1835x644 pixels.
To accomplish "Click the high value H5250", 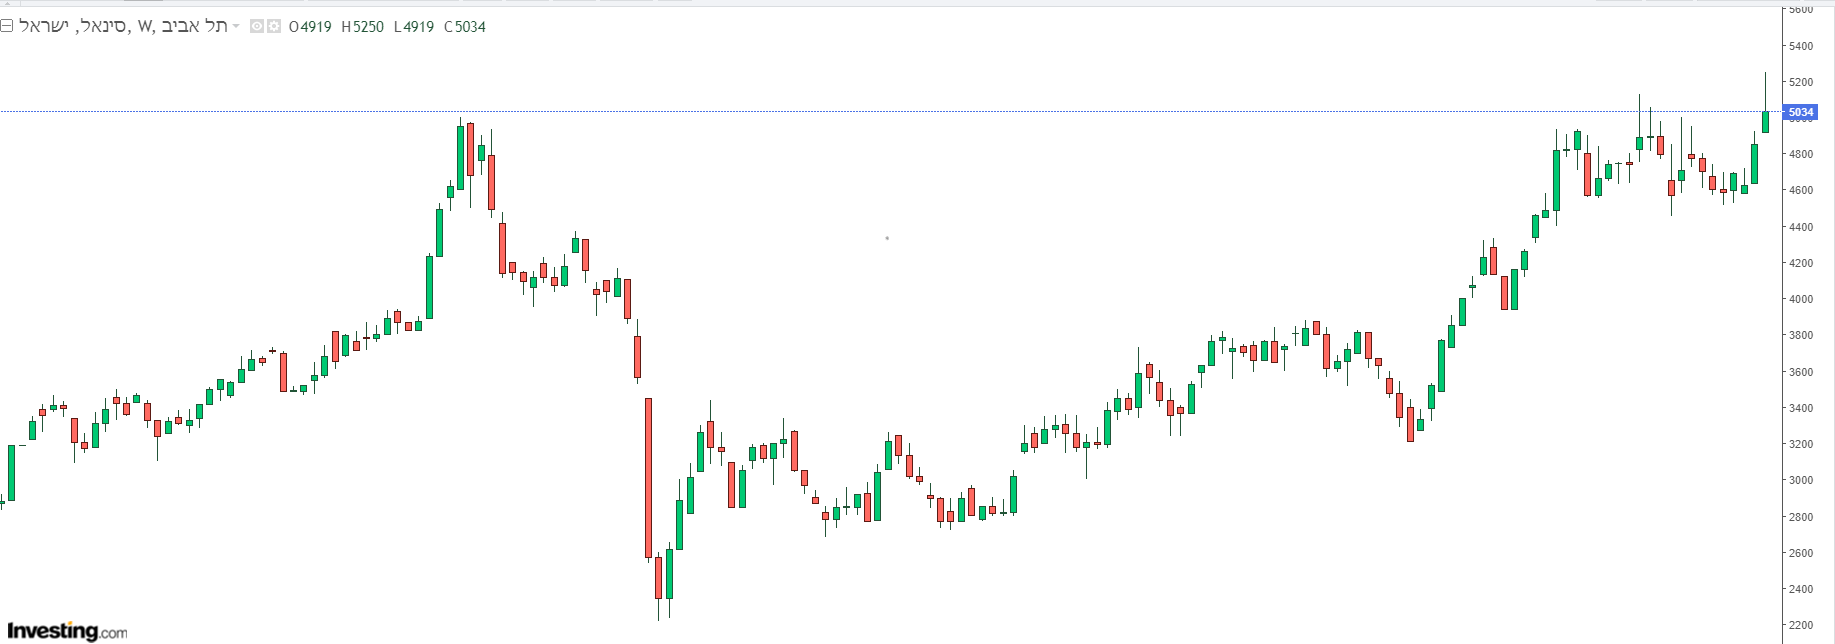I will pos(362,27).
